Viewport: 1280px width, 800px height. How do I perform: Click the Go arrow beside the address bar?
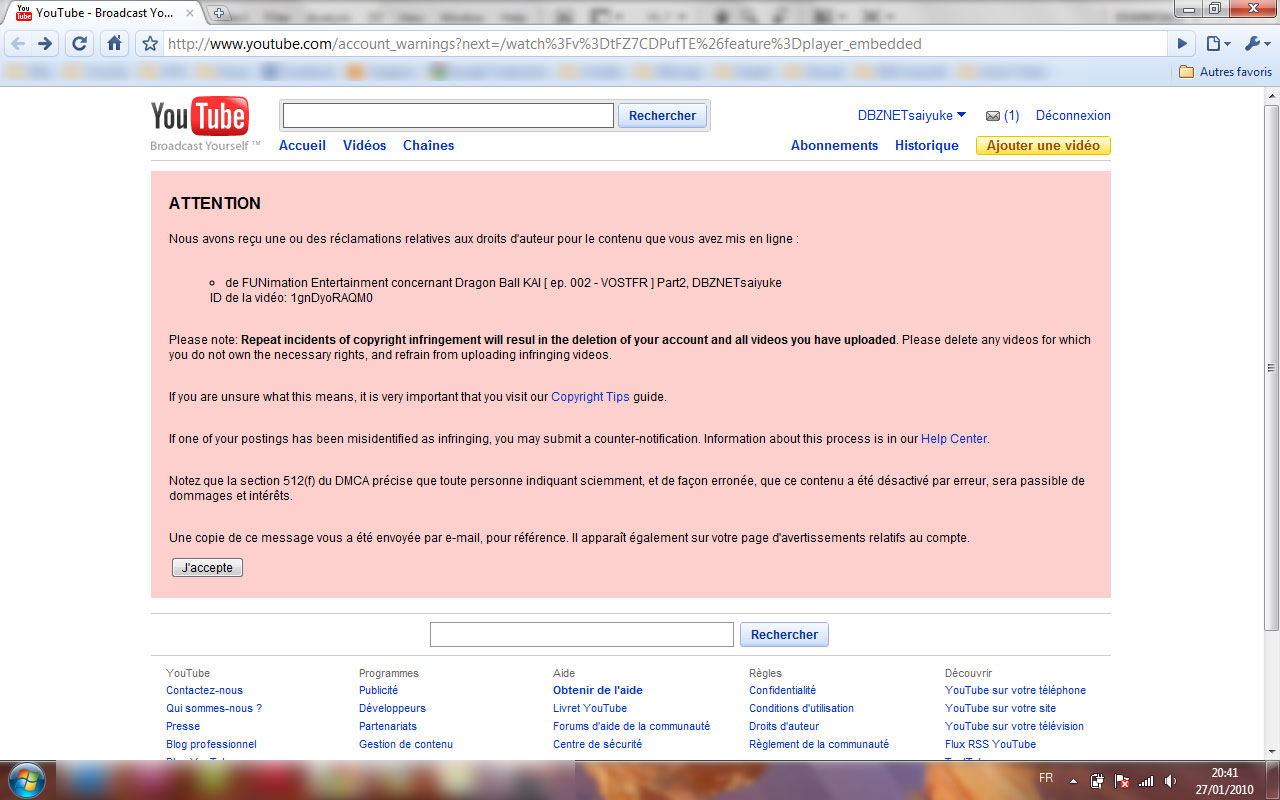[x=1183, y=44]
